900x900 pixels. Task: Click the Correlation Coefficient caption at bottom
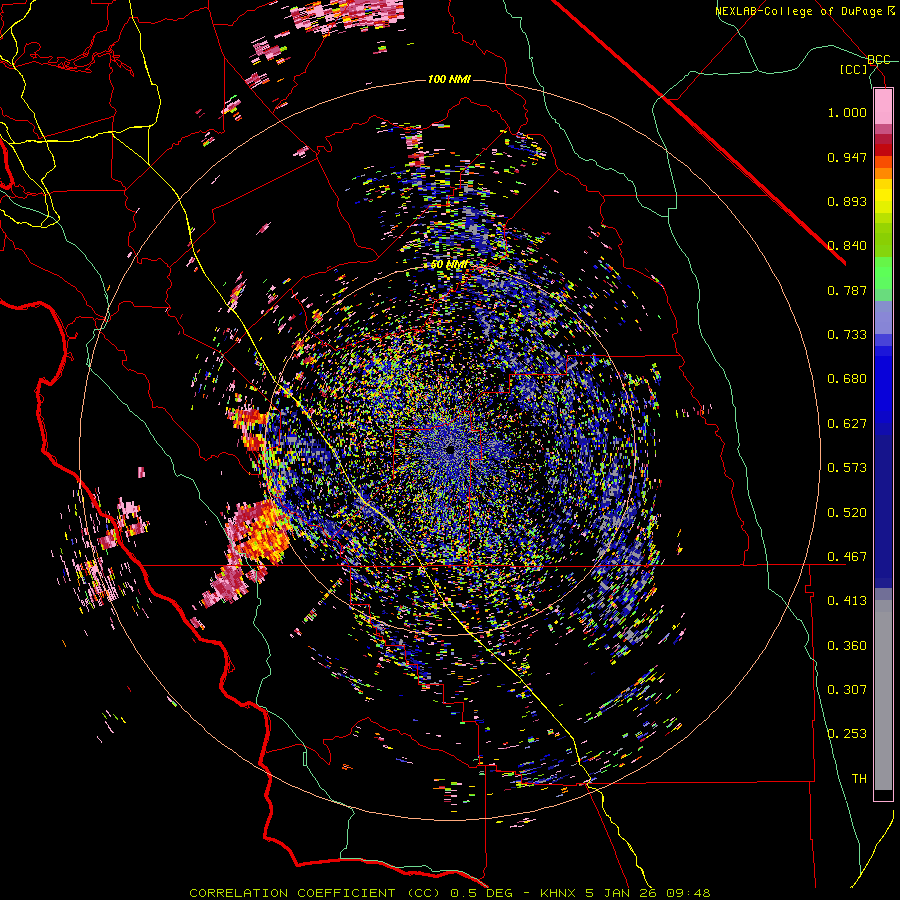(x=450, y=893)
